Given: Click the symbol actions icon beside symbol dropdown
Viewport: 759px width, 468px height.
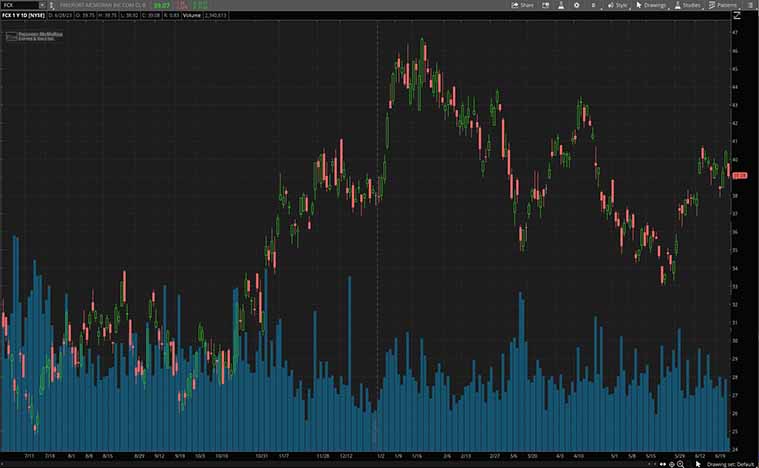Looking at the screenshot, I should 51,5.
